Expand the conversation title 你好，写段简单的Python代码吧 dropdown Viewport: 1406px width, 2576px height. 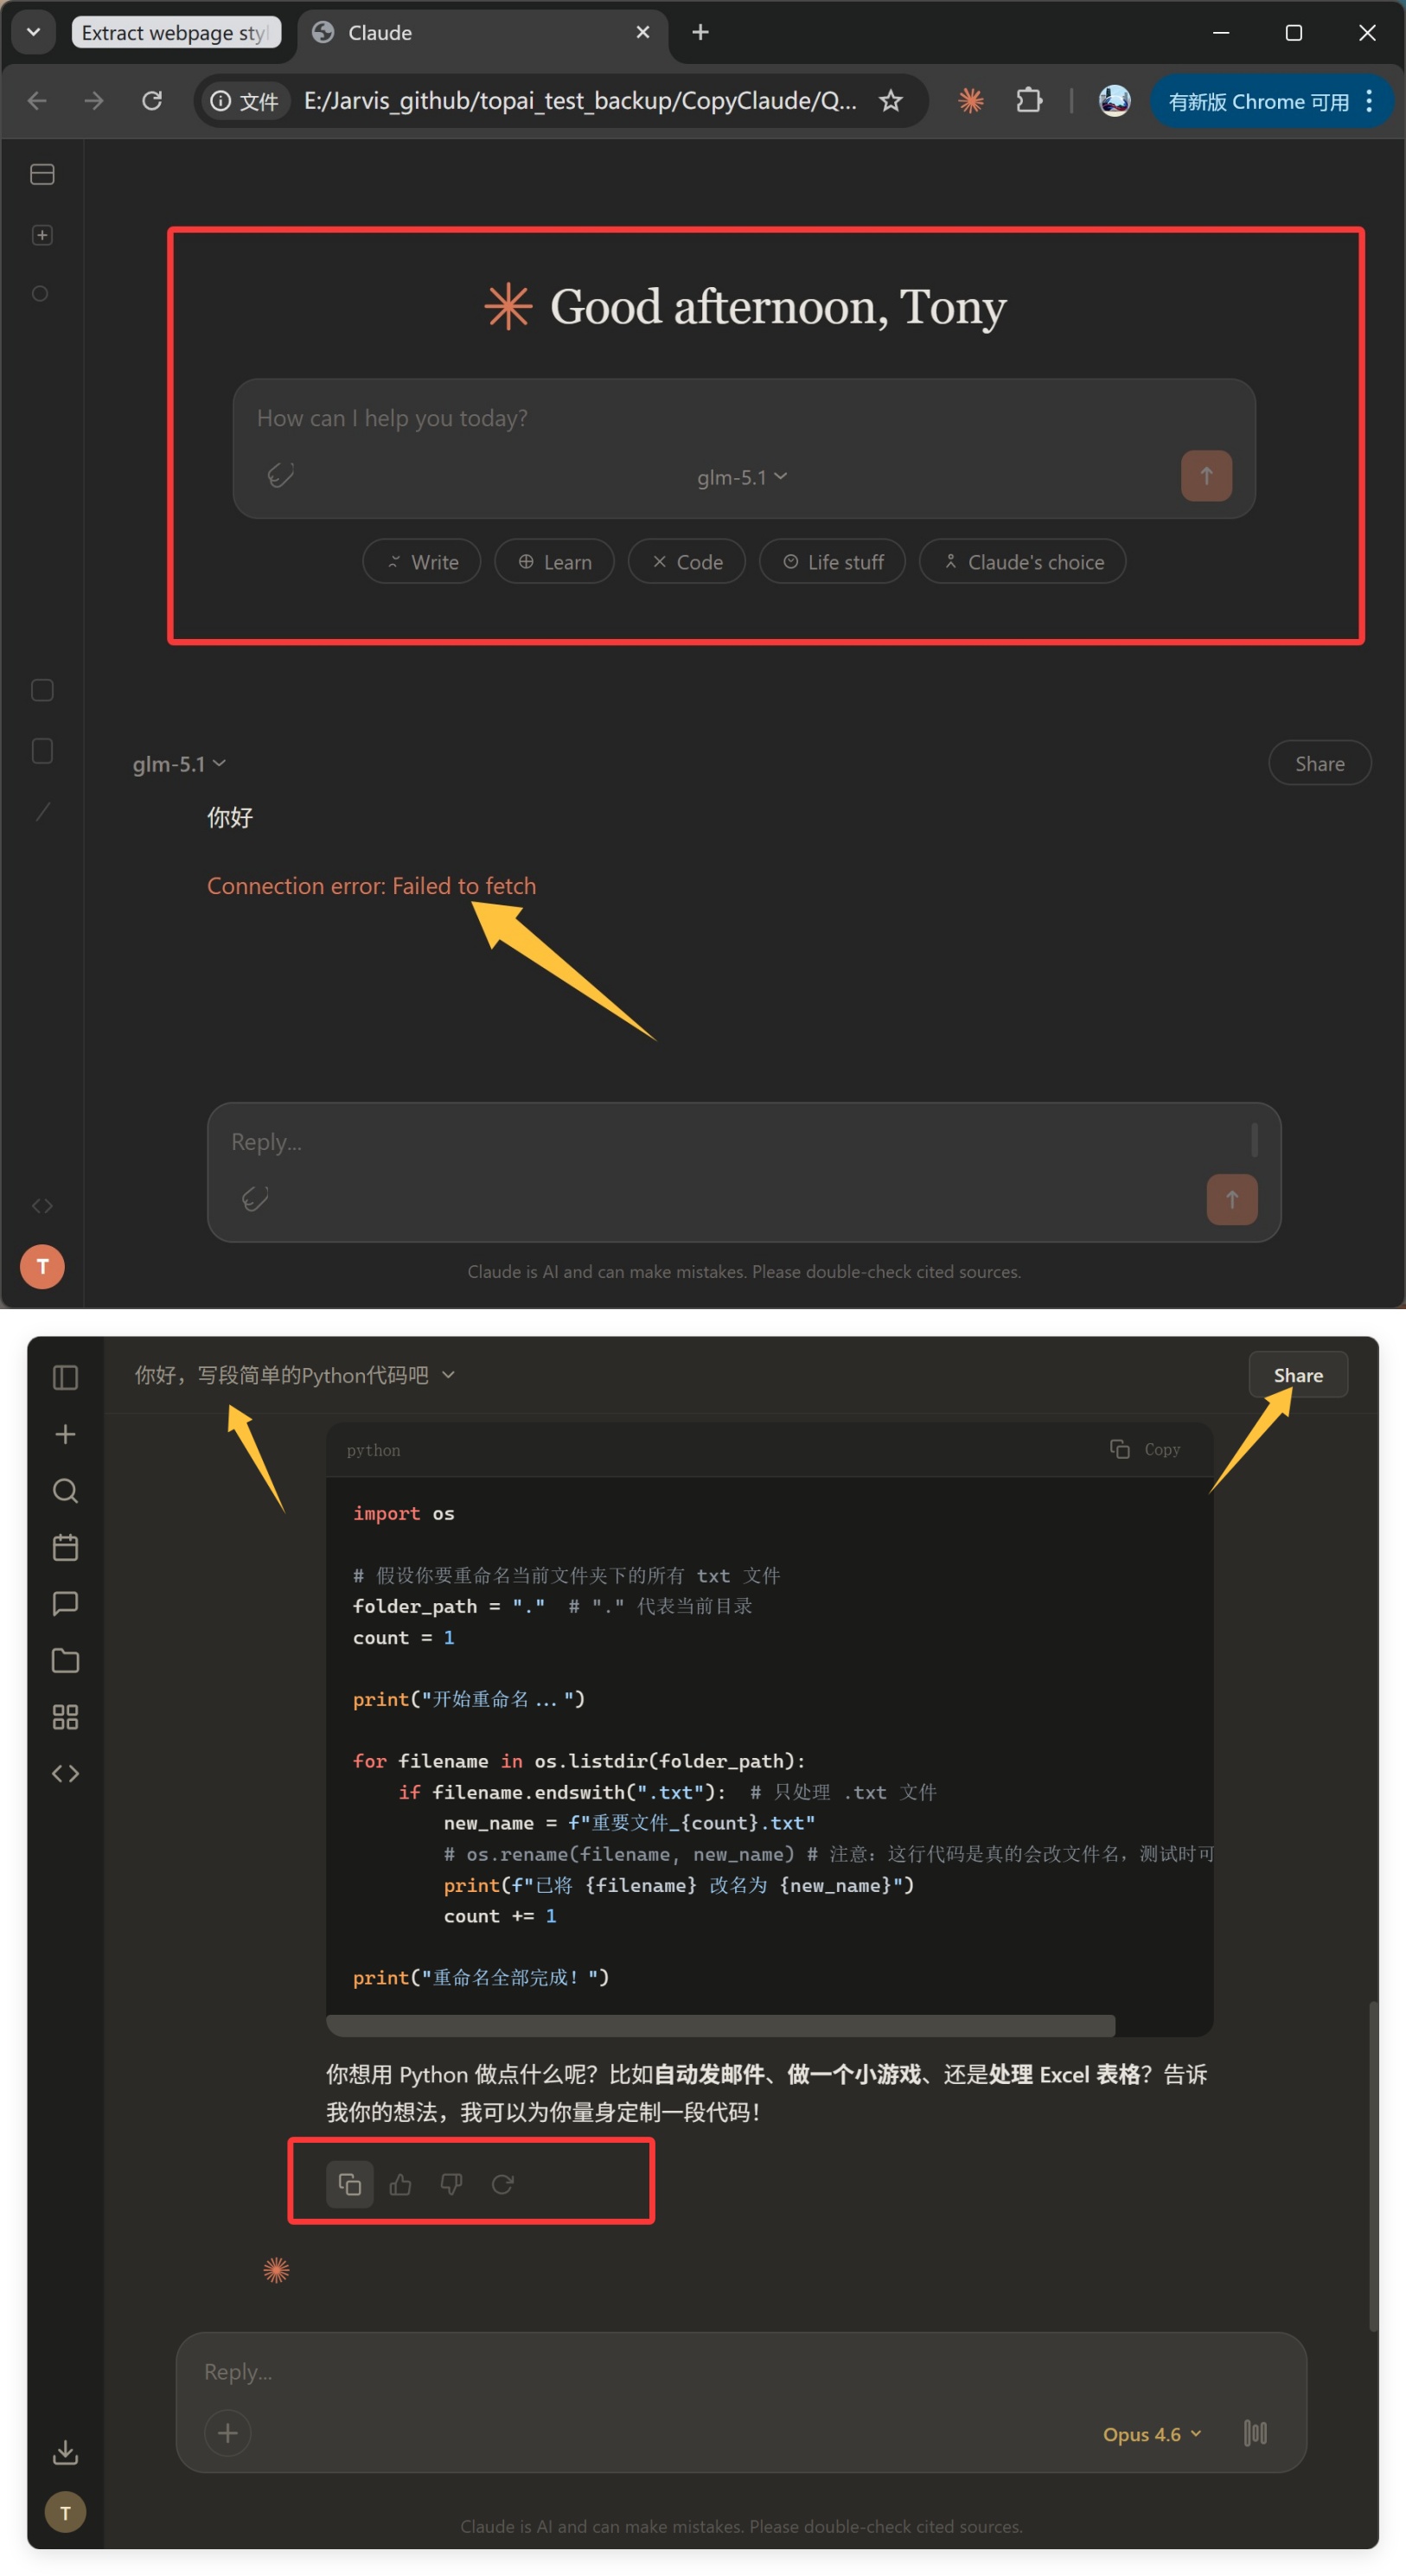(x=295, y=1376)
